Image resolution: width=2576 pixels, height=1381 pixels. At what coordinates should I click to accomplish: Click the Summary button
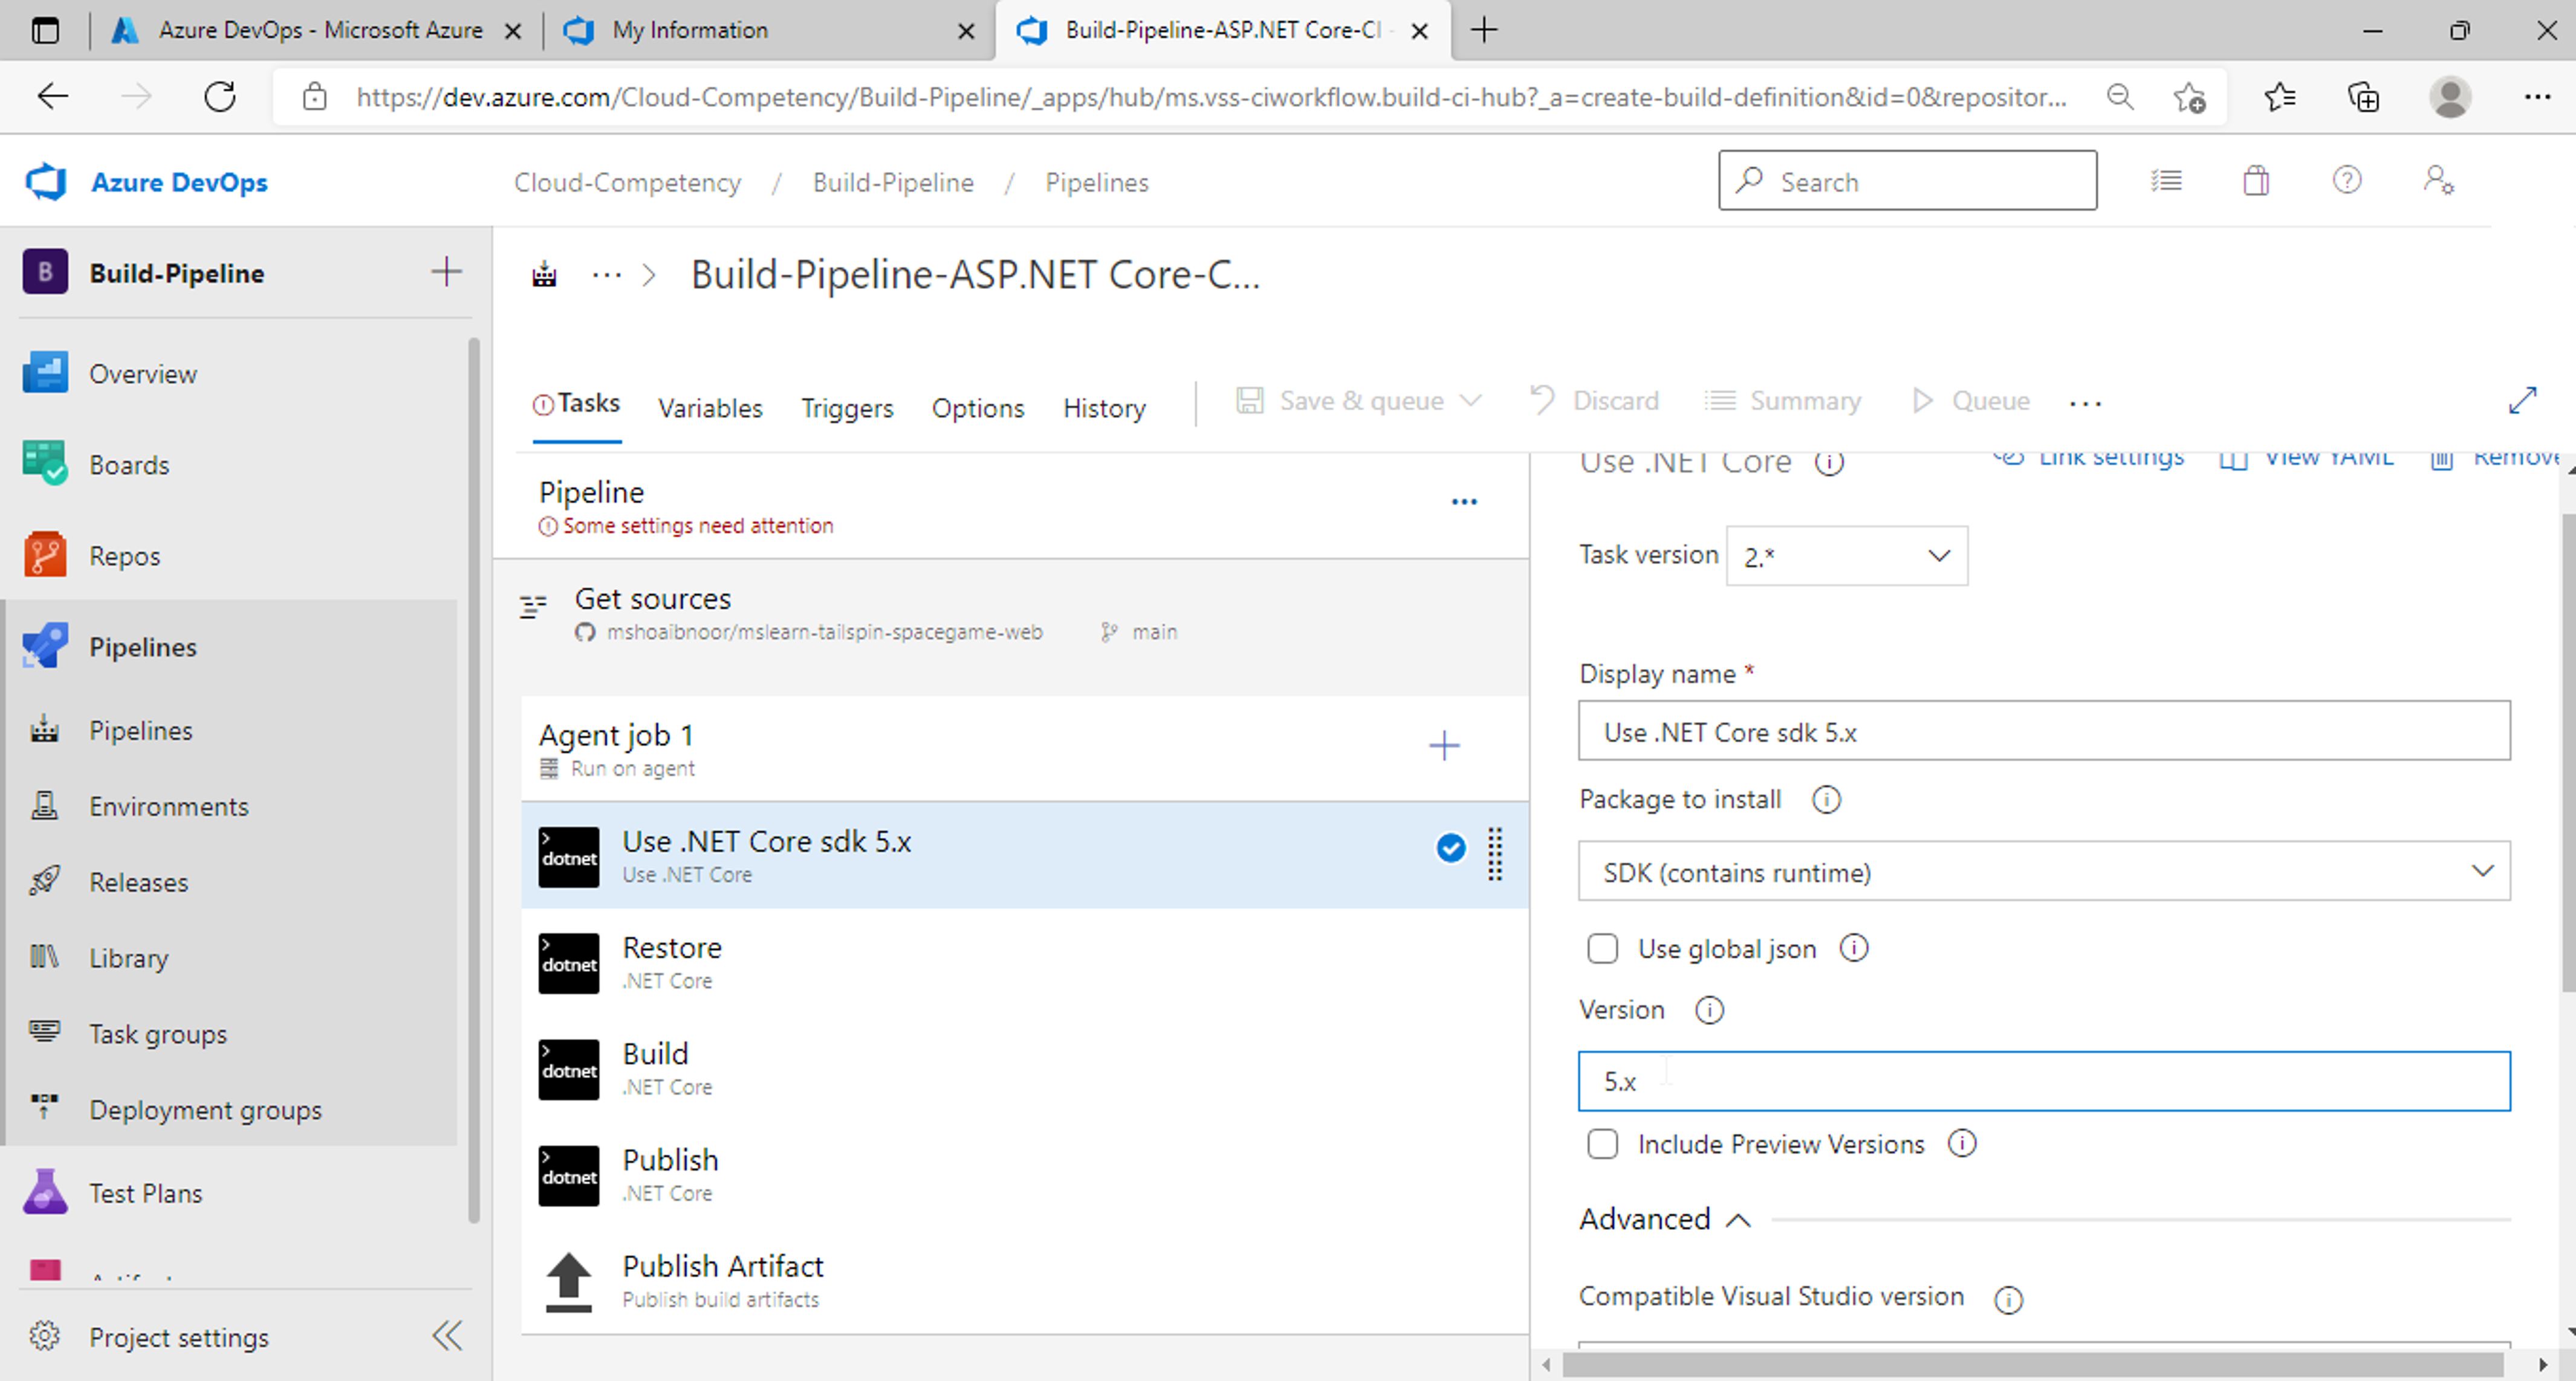point(1782,400)
